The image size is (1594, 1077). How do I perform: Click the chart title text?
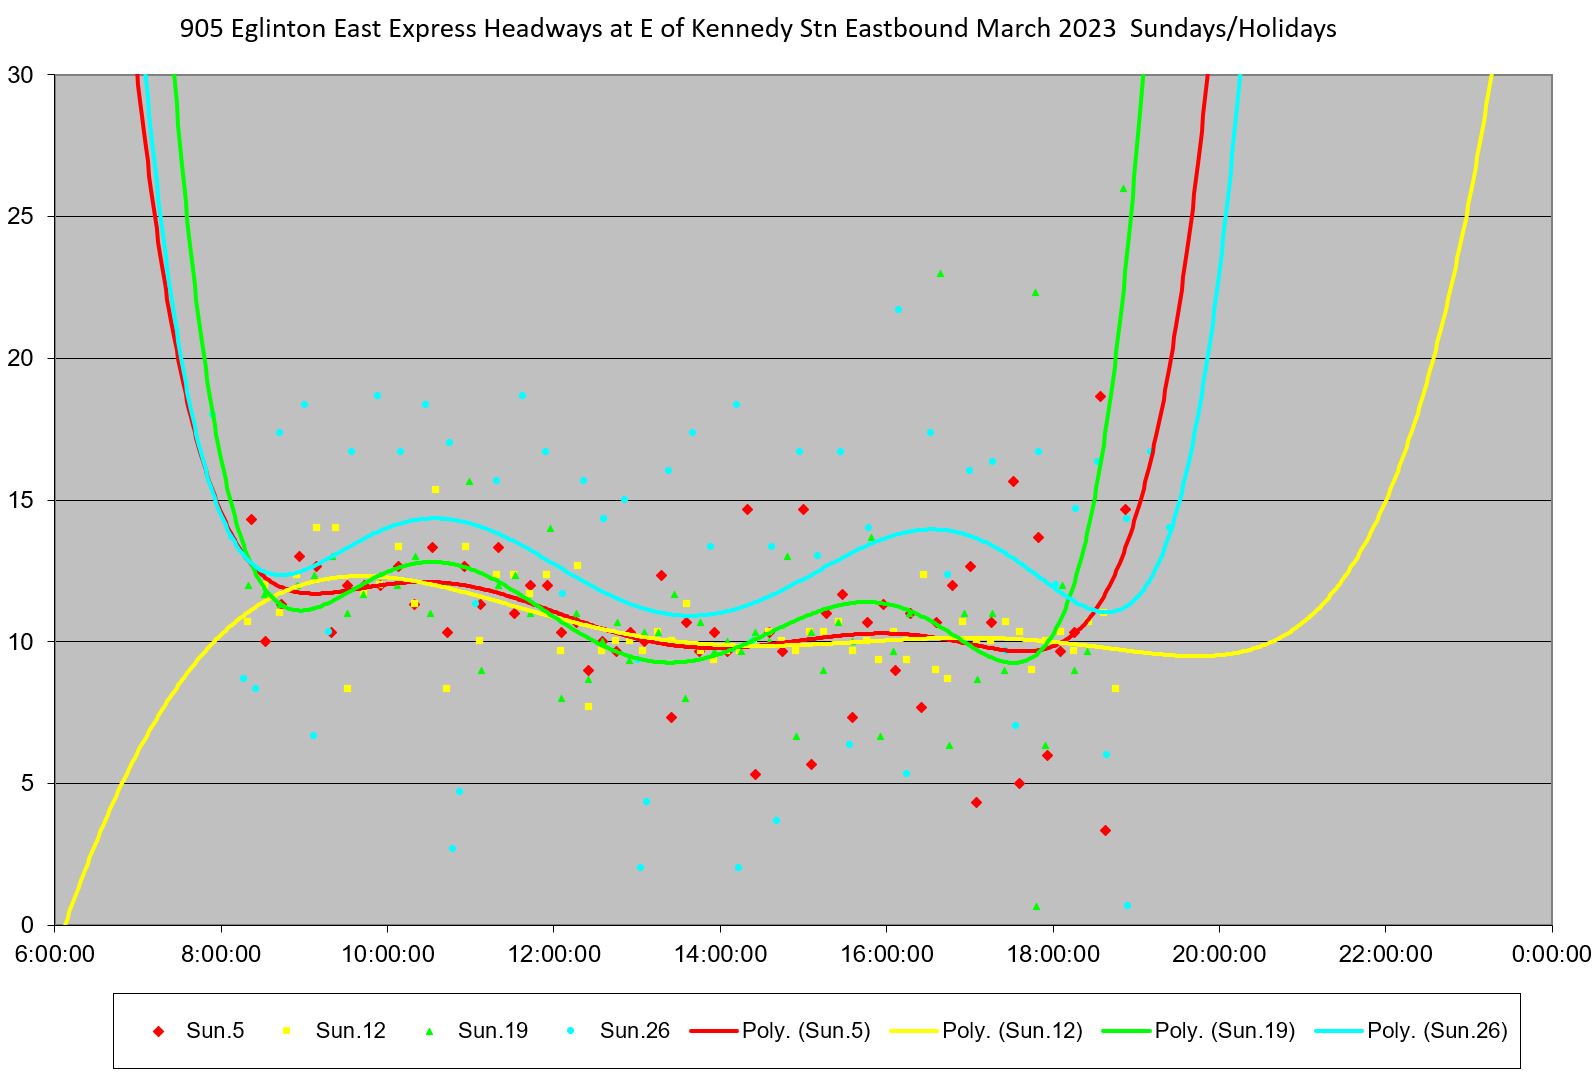click(757, 29)
